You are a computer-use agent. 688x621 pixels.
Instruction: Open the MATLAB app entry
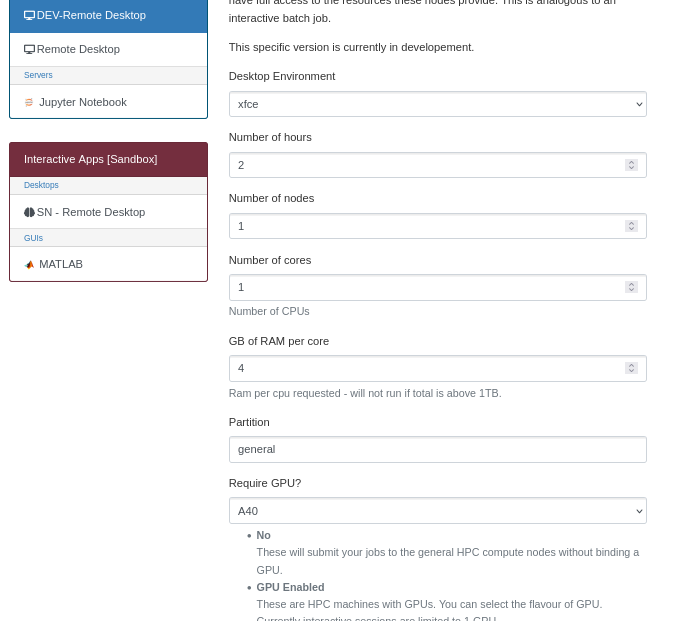click(x=108, y=264)
